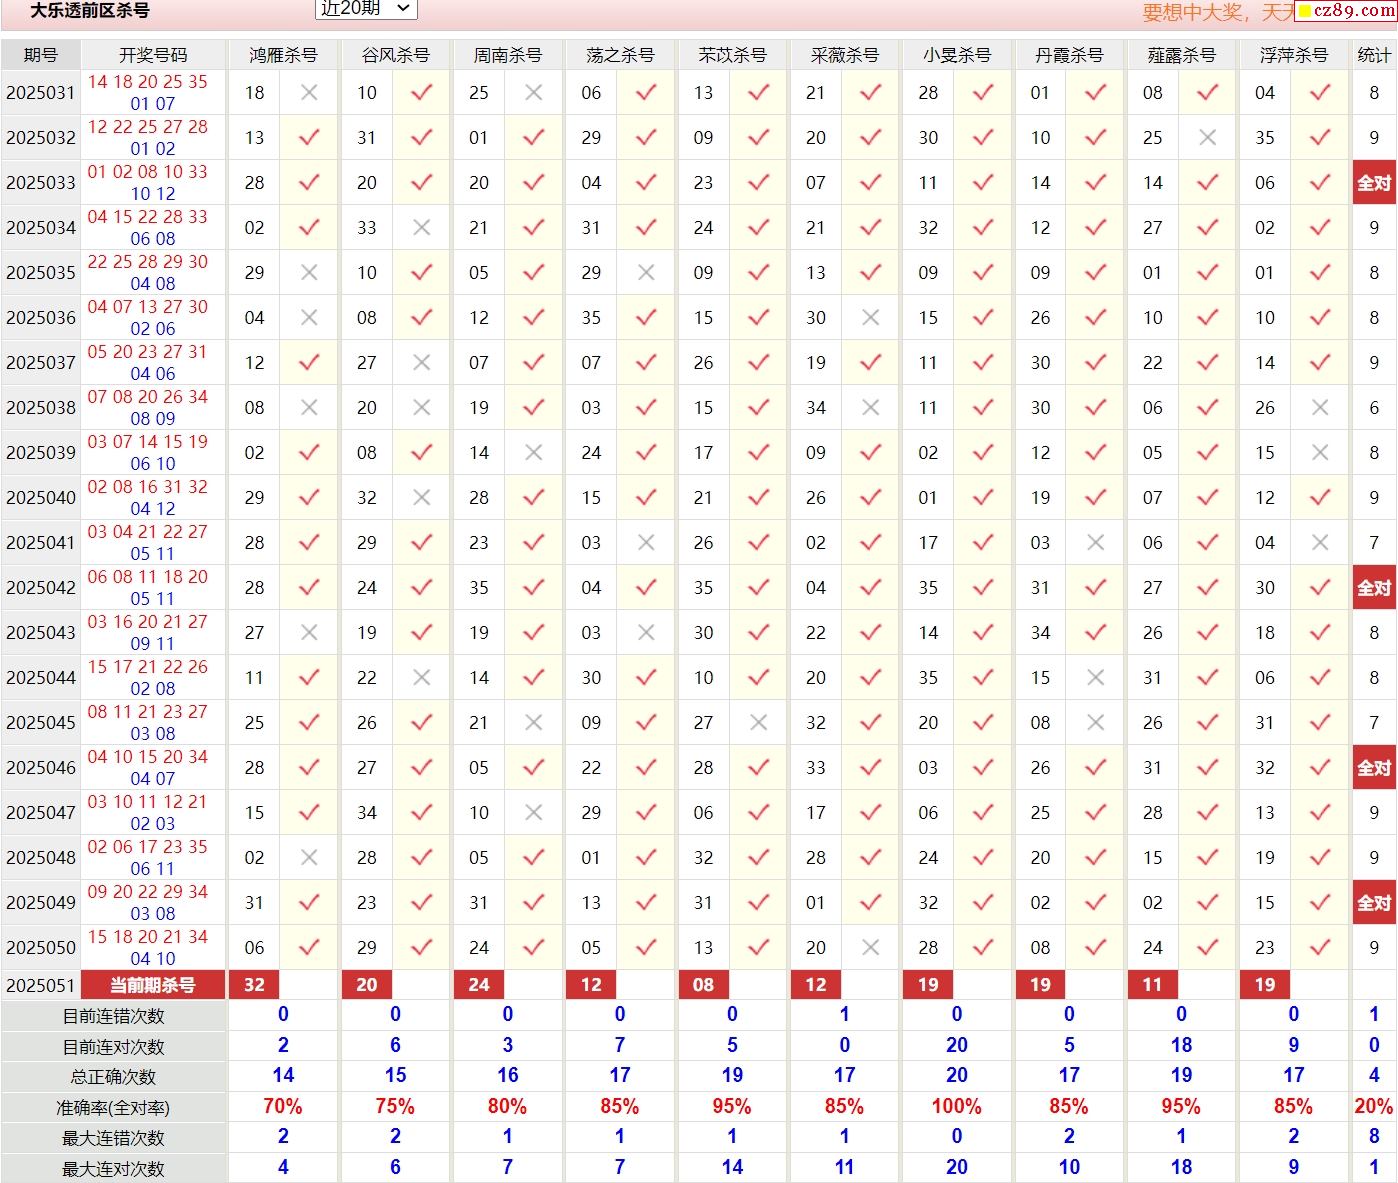Click the gray X under 采薇杀号 for 2025050
The height and width of the screenshot is (1183, 1398).
click(871, 947)
